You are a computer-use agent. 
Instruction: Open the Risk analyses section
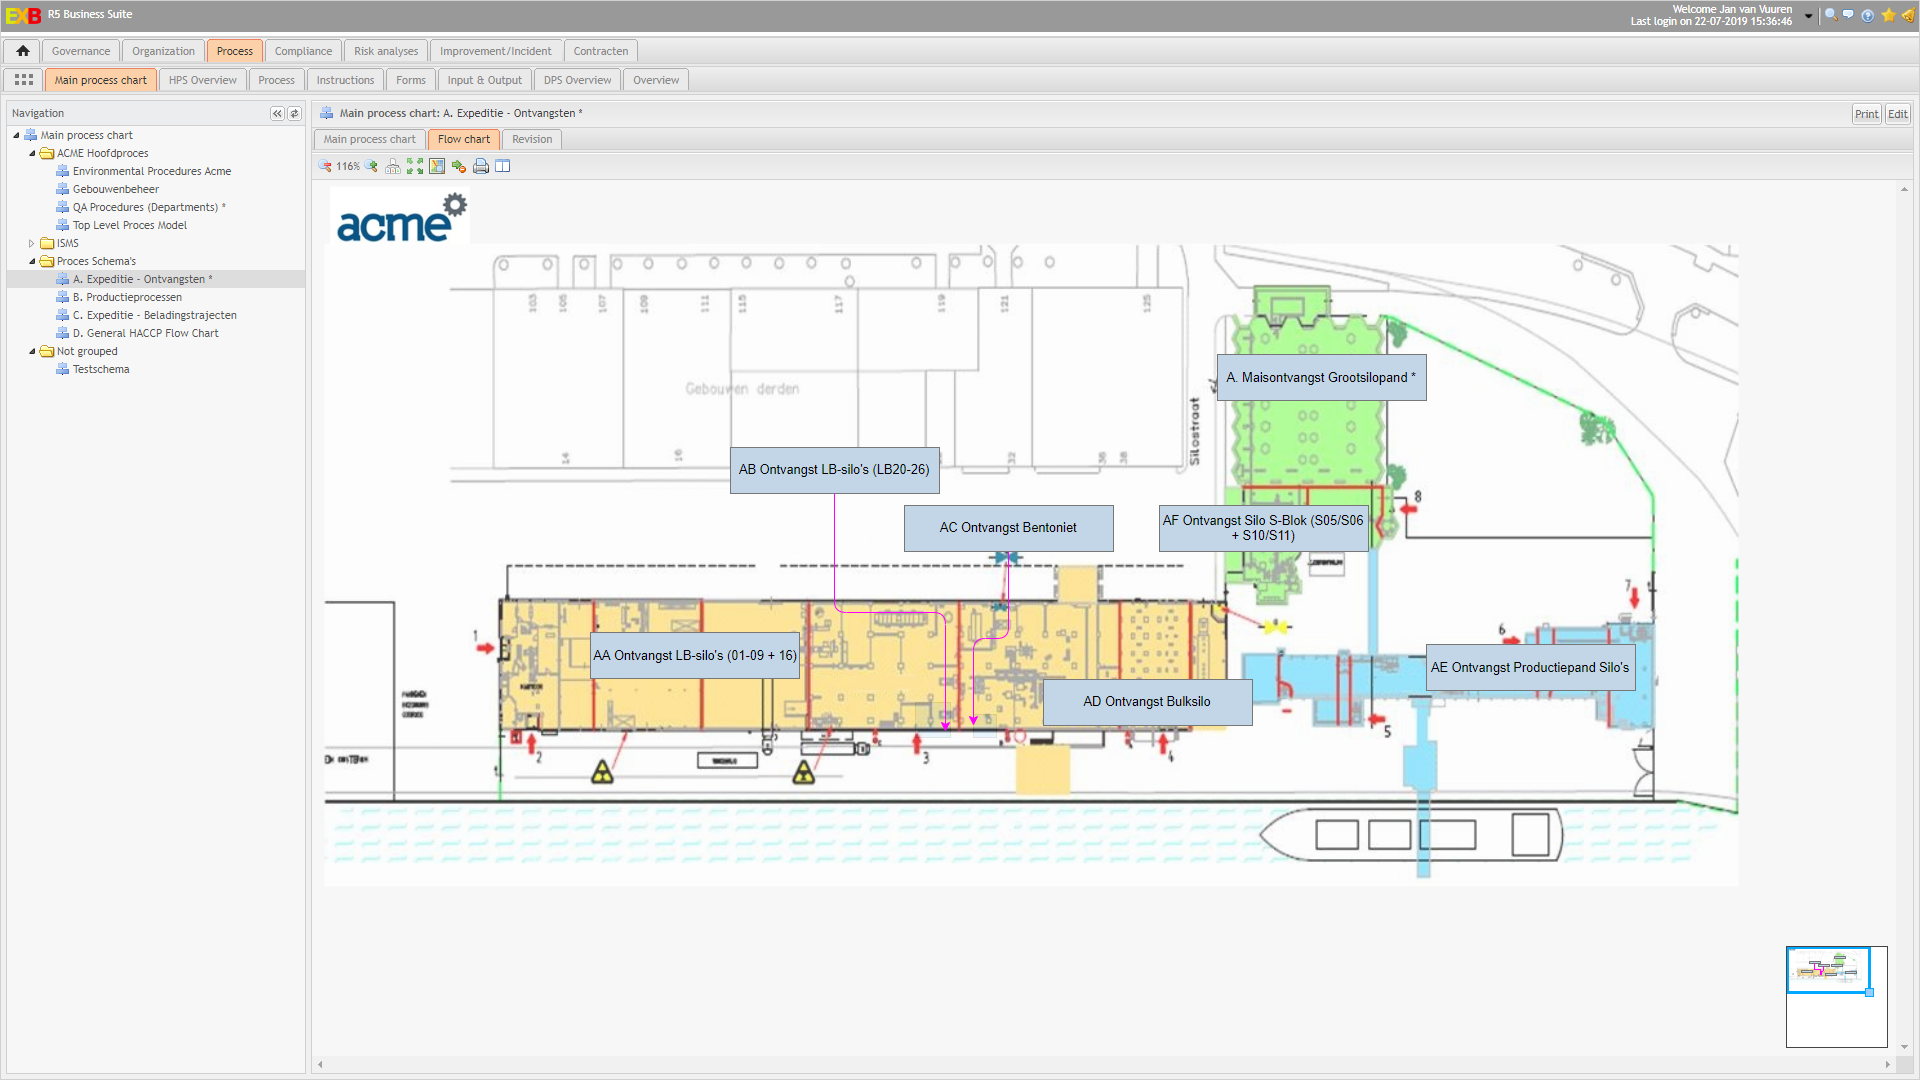point(385,50)
